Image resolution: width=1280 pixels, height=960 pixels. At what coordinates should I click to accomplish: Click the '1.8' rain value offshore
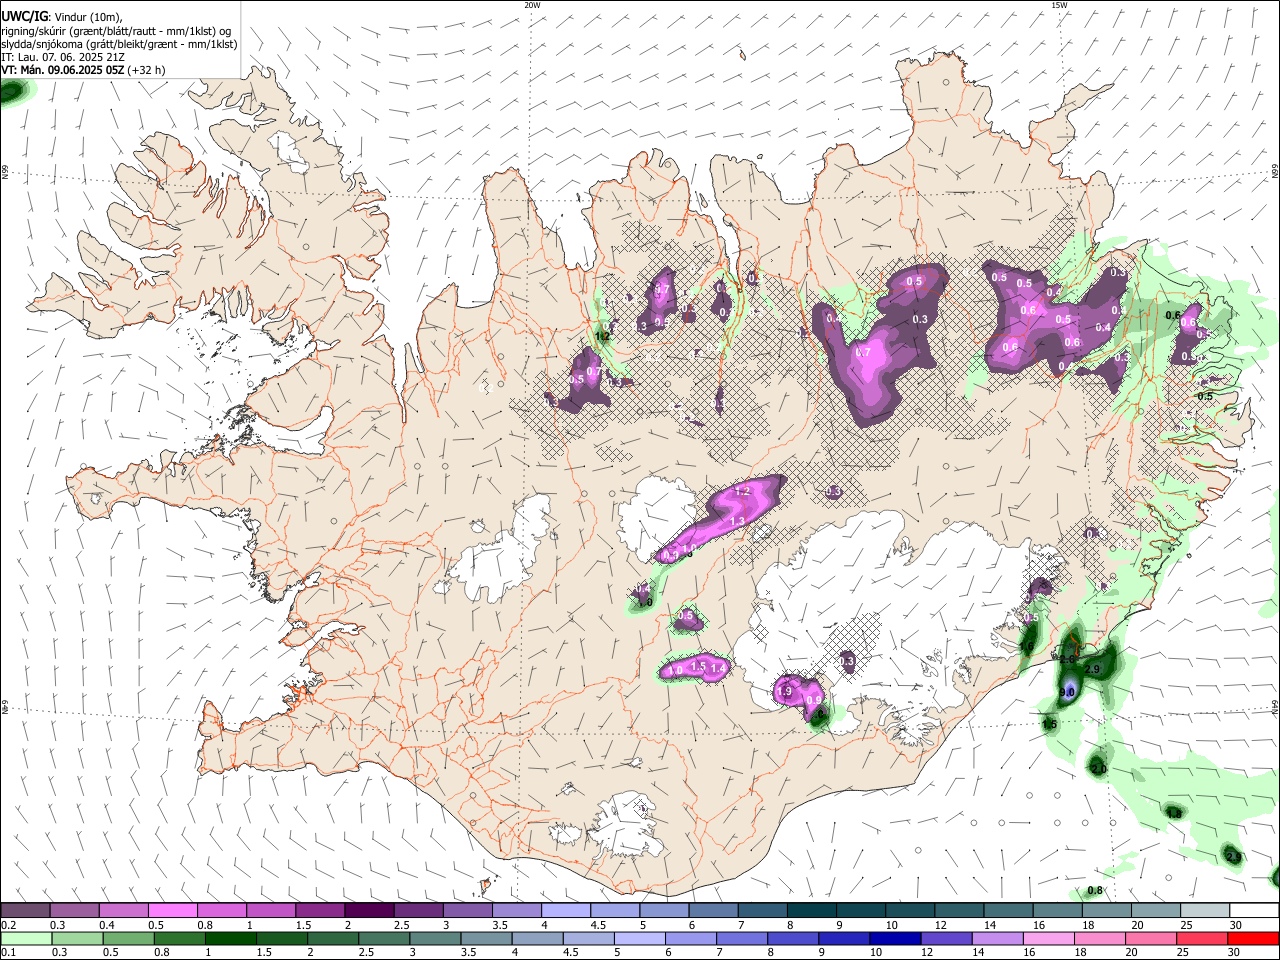tap(1174, 814)
